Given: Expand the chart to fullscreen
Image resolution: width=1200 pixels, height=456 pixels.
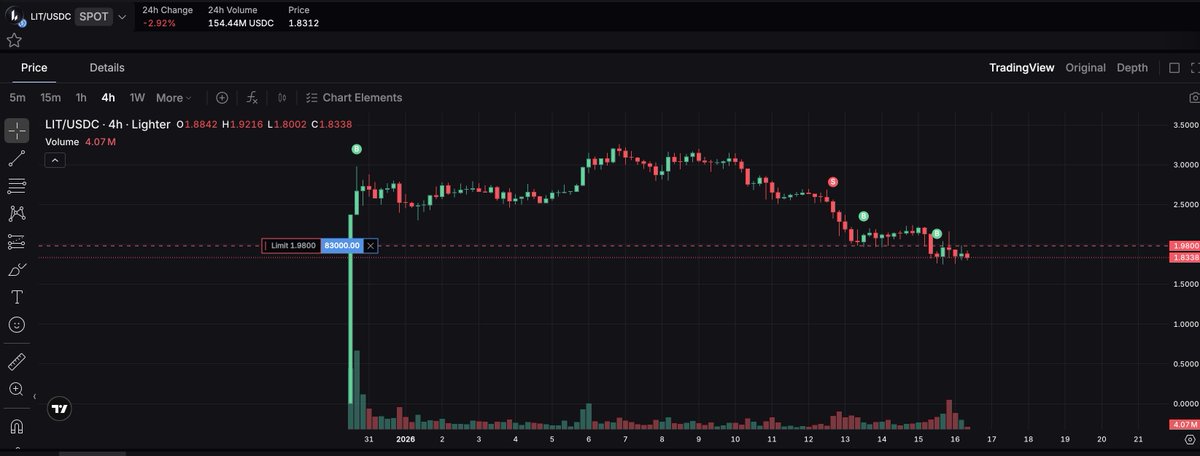Looking at the screenshot, I should [1195, 68].
